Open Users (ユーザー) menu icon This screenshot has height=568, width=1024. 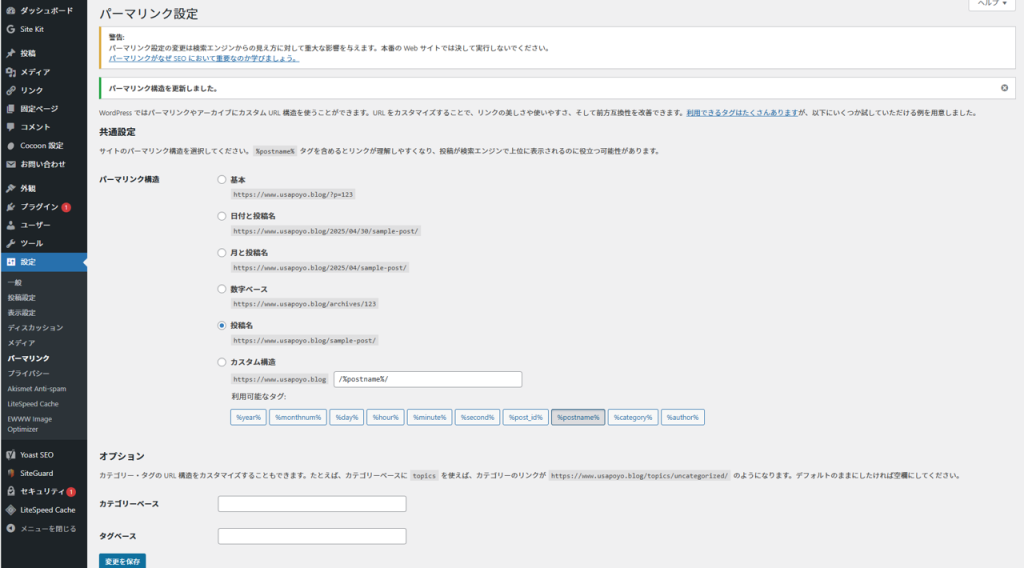pos(10,225)
